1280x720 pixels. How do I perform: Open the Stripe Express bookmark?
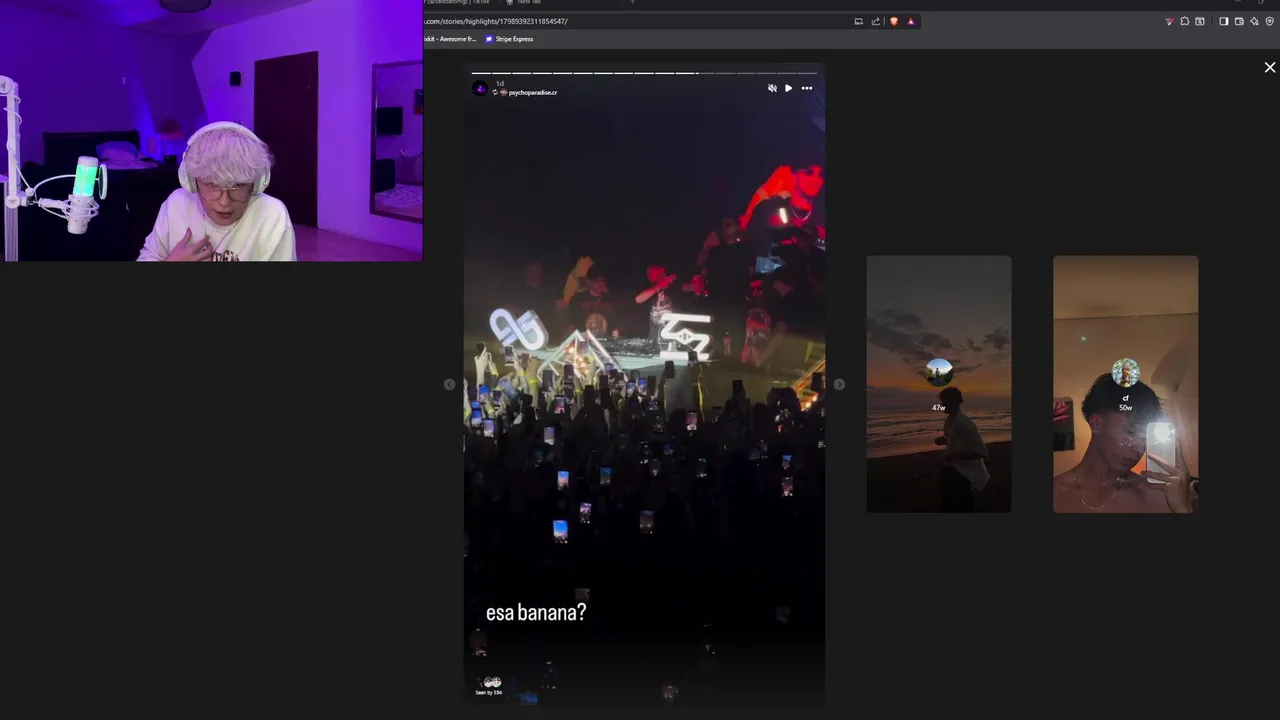(509, 39)
